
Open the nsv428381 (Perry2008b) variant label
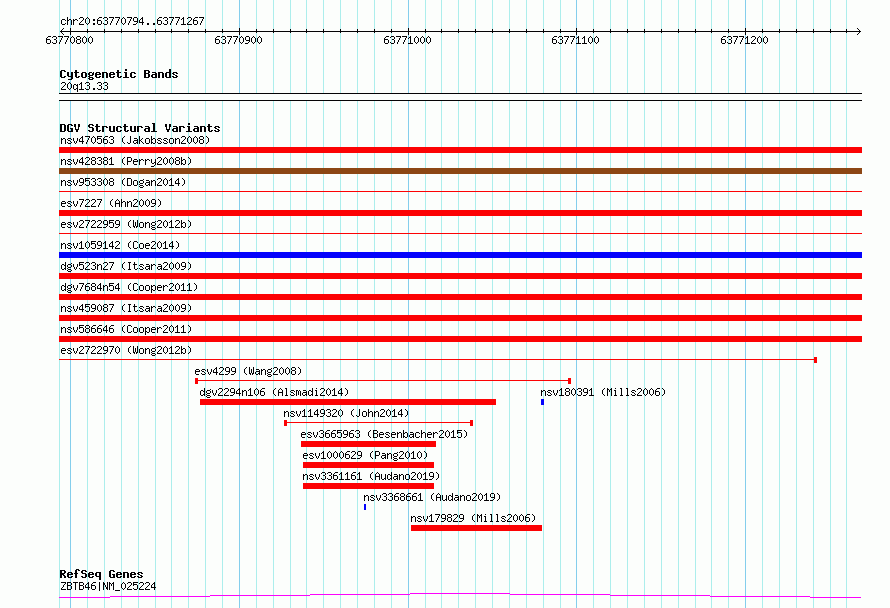click(x=126, y=161)
